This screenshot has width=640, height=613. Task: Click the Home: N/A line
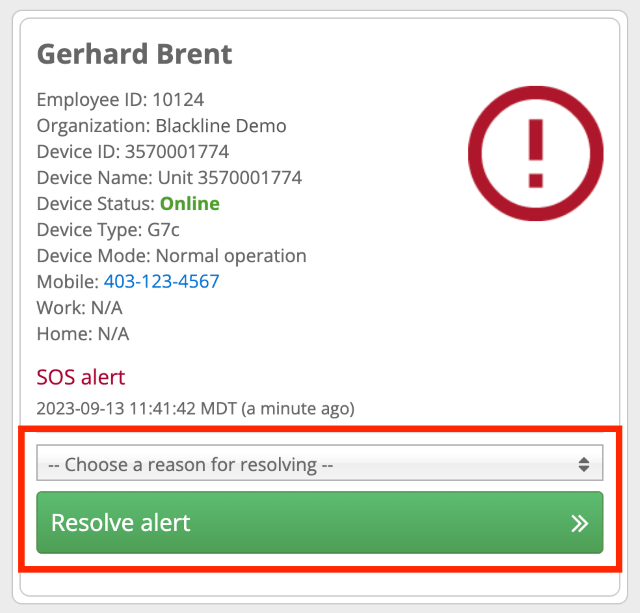83,334
